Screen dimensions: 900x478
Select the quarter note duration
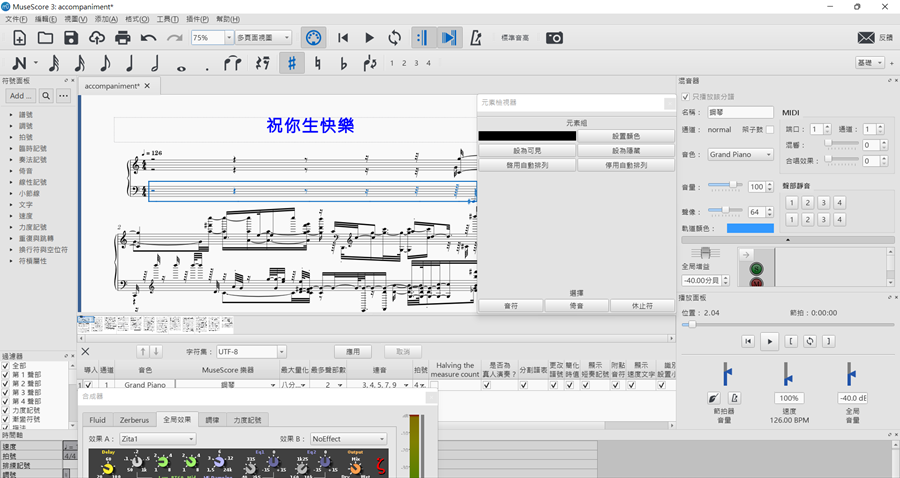pos(130,63)
